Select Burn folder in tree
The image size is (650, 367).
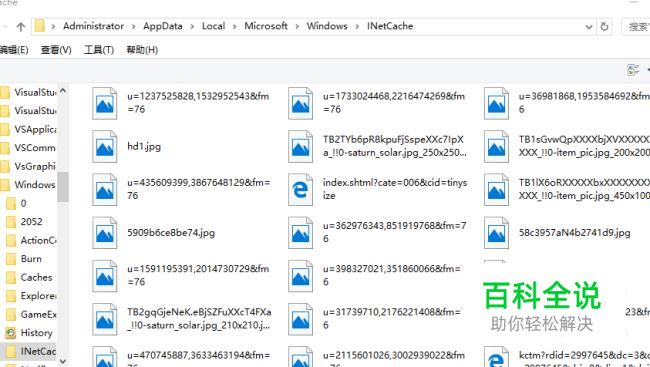[x=24, y=259]
